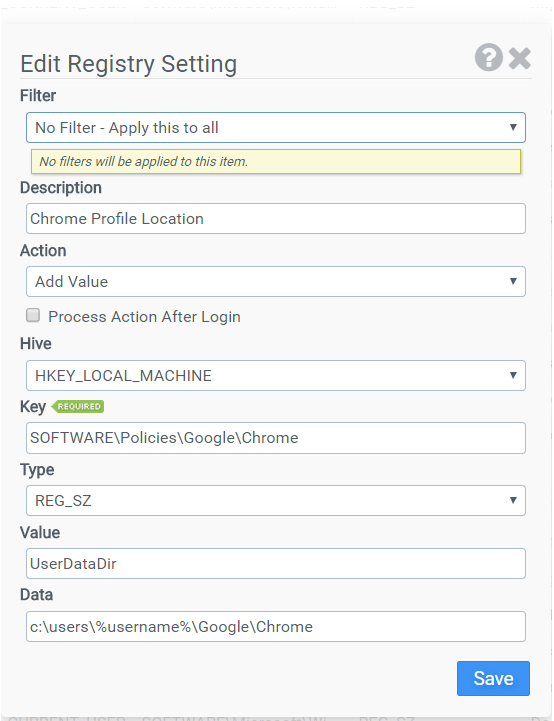
Task: Focus the Description field with Chrome Profile Location
Action: point(275,218)
